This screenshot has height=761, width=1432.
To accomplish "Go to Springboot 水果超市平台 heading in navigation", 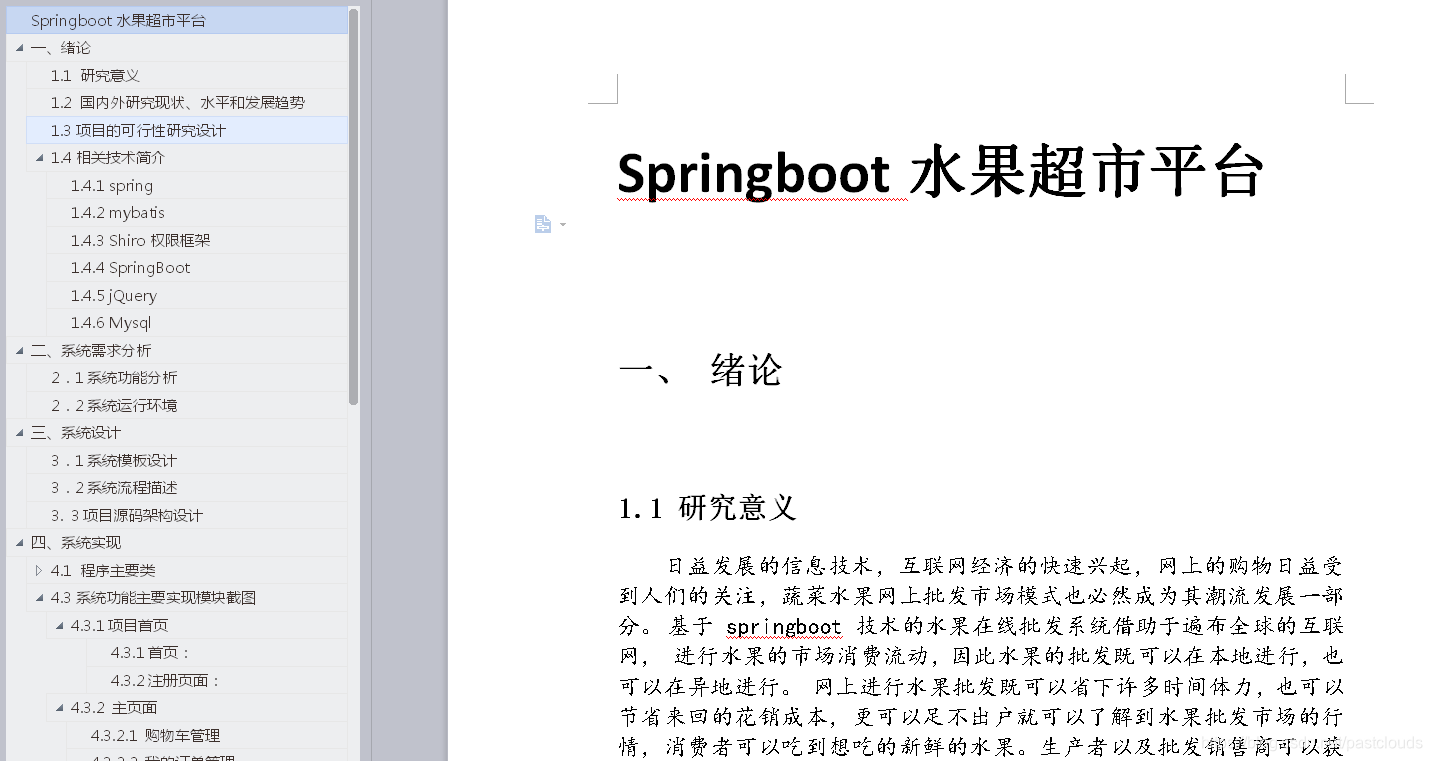I will point(177,20).
